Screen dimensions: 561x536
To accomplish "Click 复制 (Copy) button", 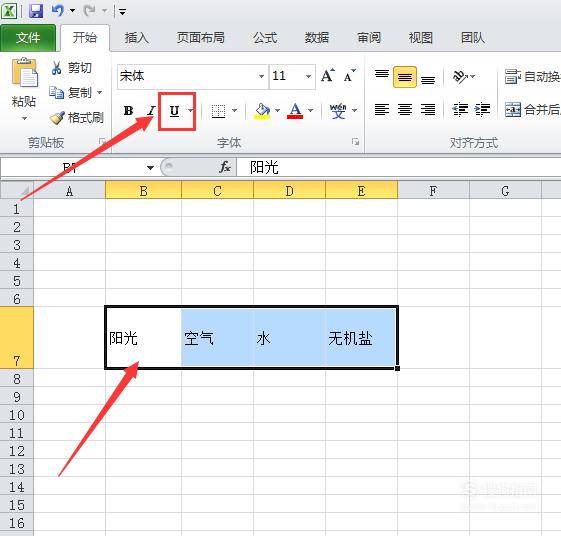I will 70,93.
